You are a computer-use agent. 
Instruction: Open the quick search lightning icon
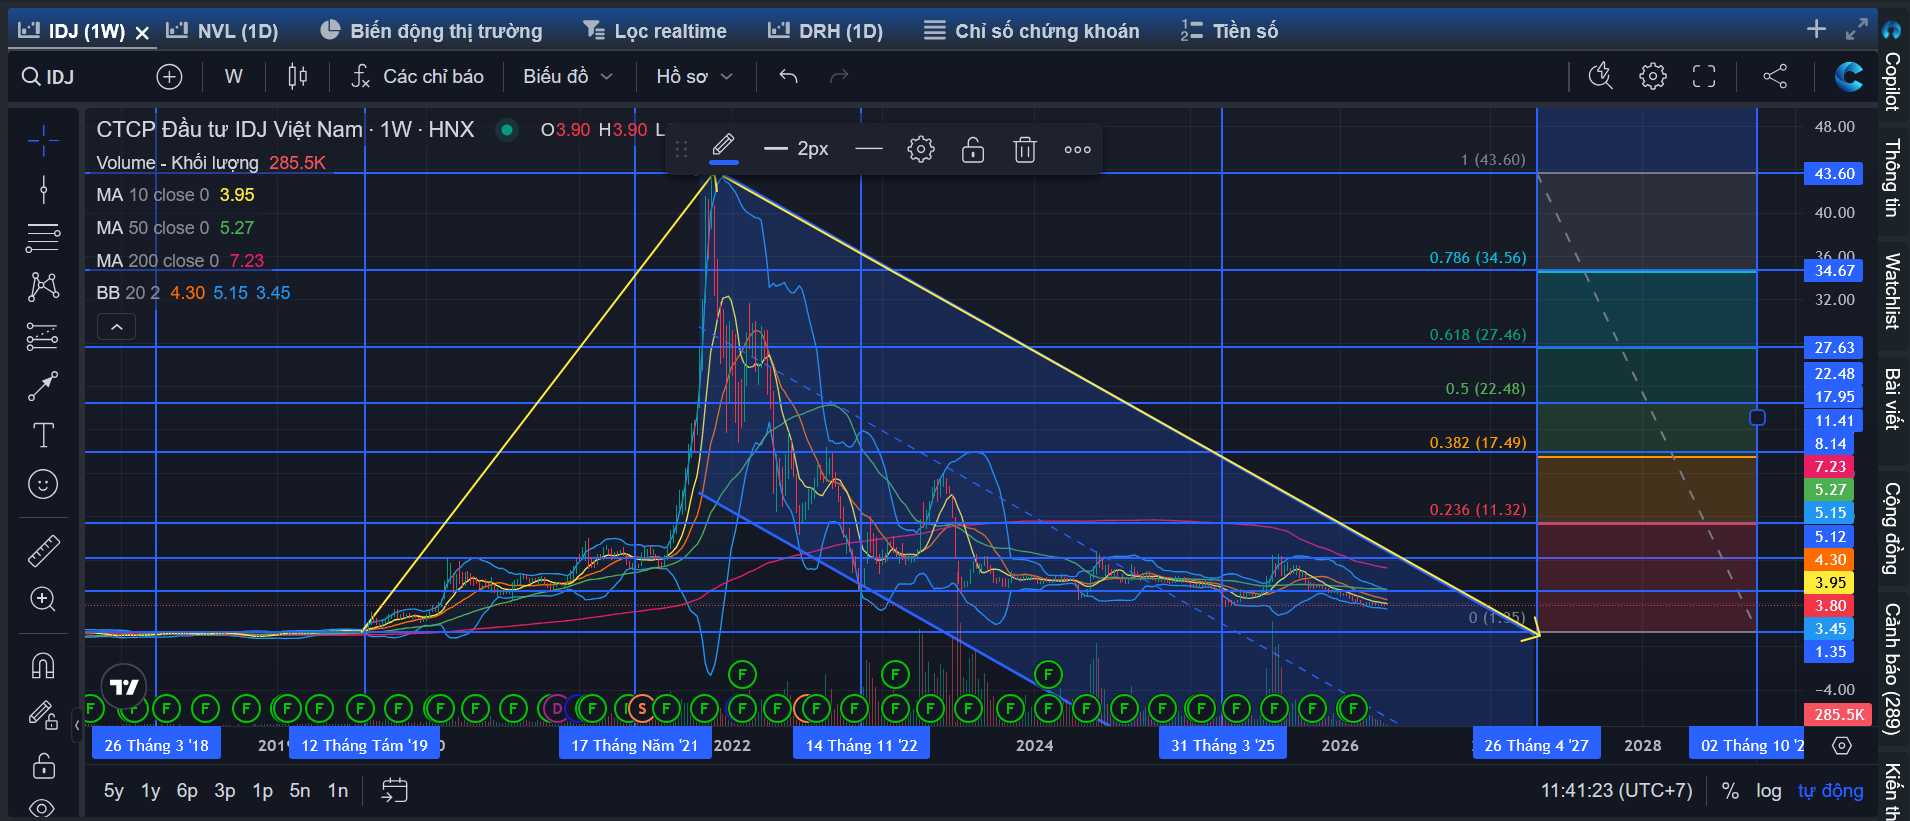coord(1601,77)
